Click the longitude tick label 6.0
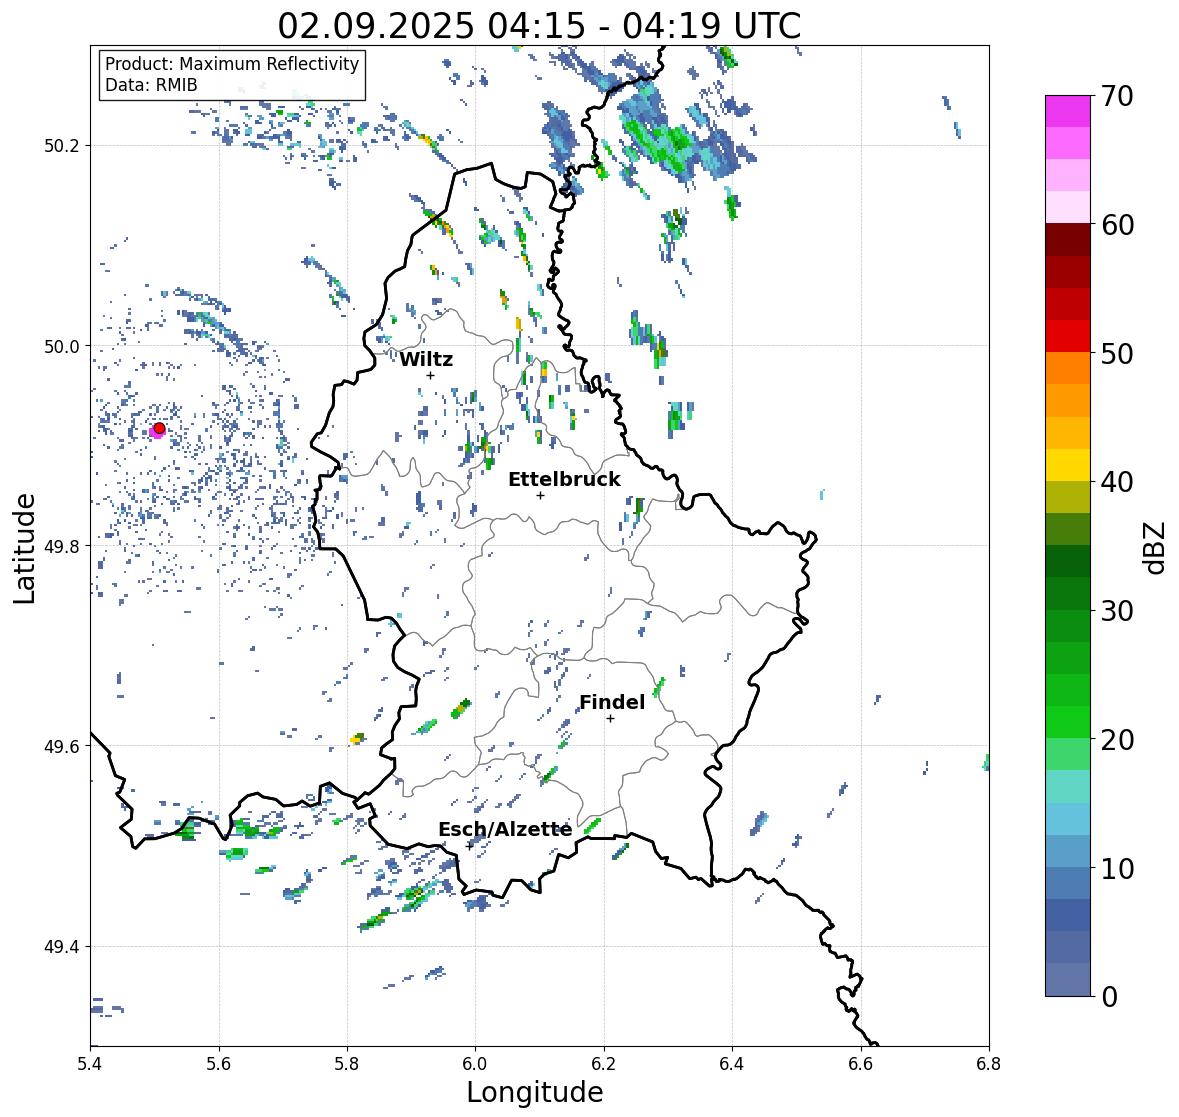The width and height of the screenshot is (1179, 1117). point(475,1063)
